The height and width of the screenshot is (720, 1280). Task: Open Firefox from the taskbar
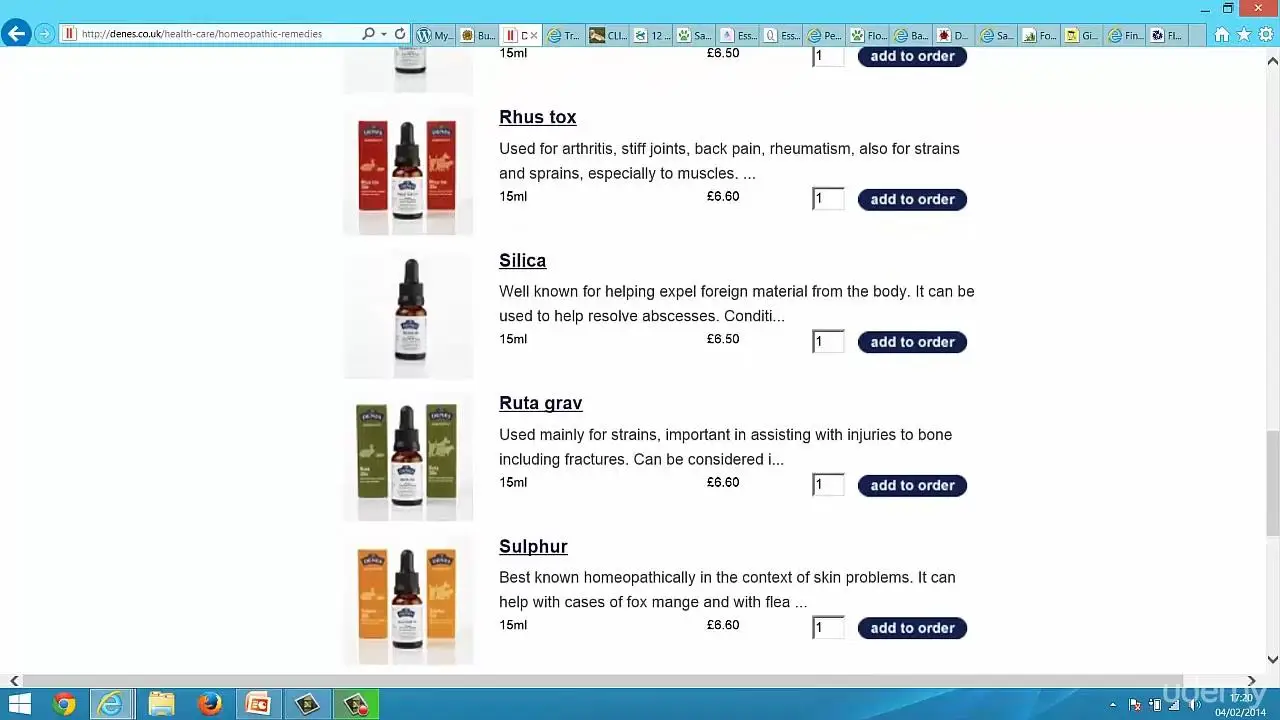tap(209, 704)
